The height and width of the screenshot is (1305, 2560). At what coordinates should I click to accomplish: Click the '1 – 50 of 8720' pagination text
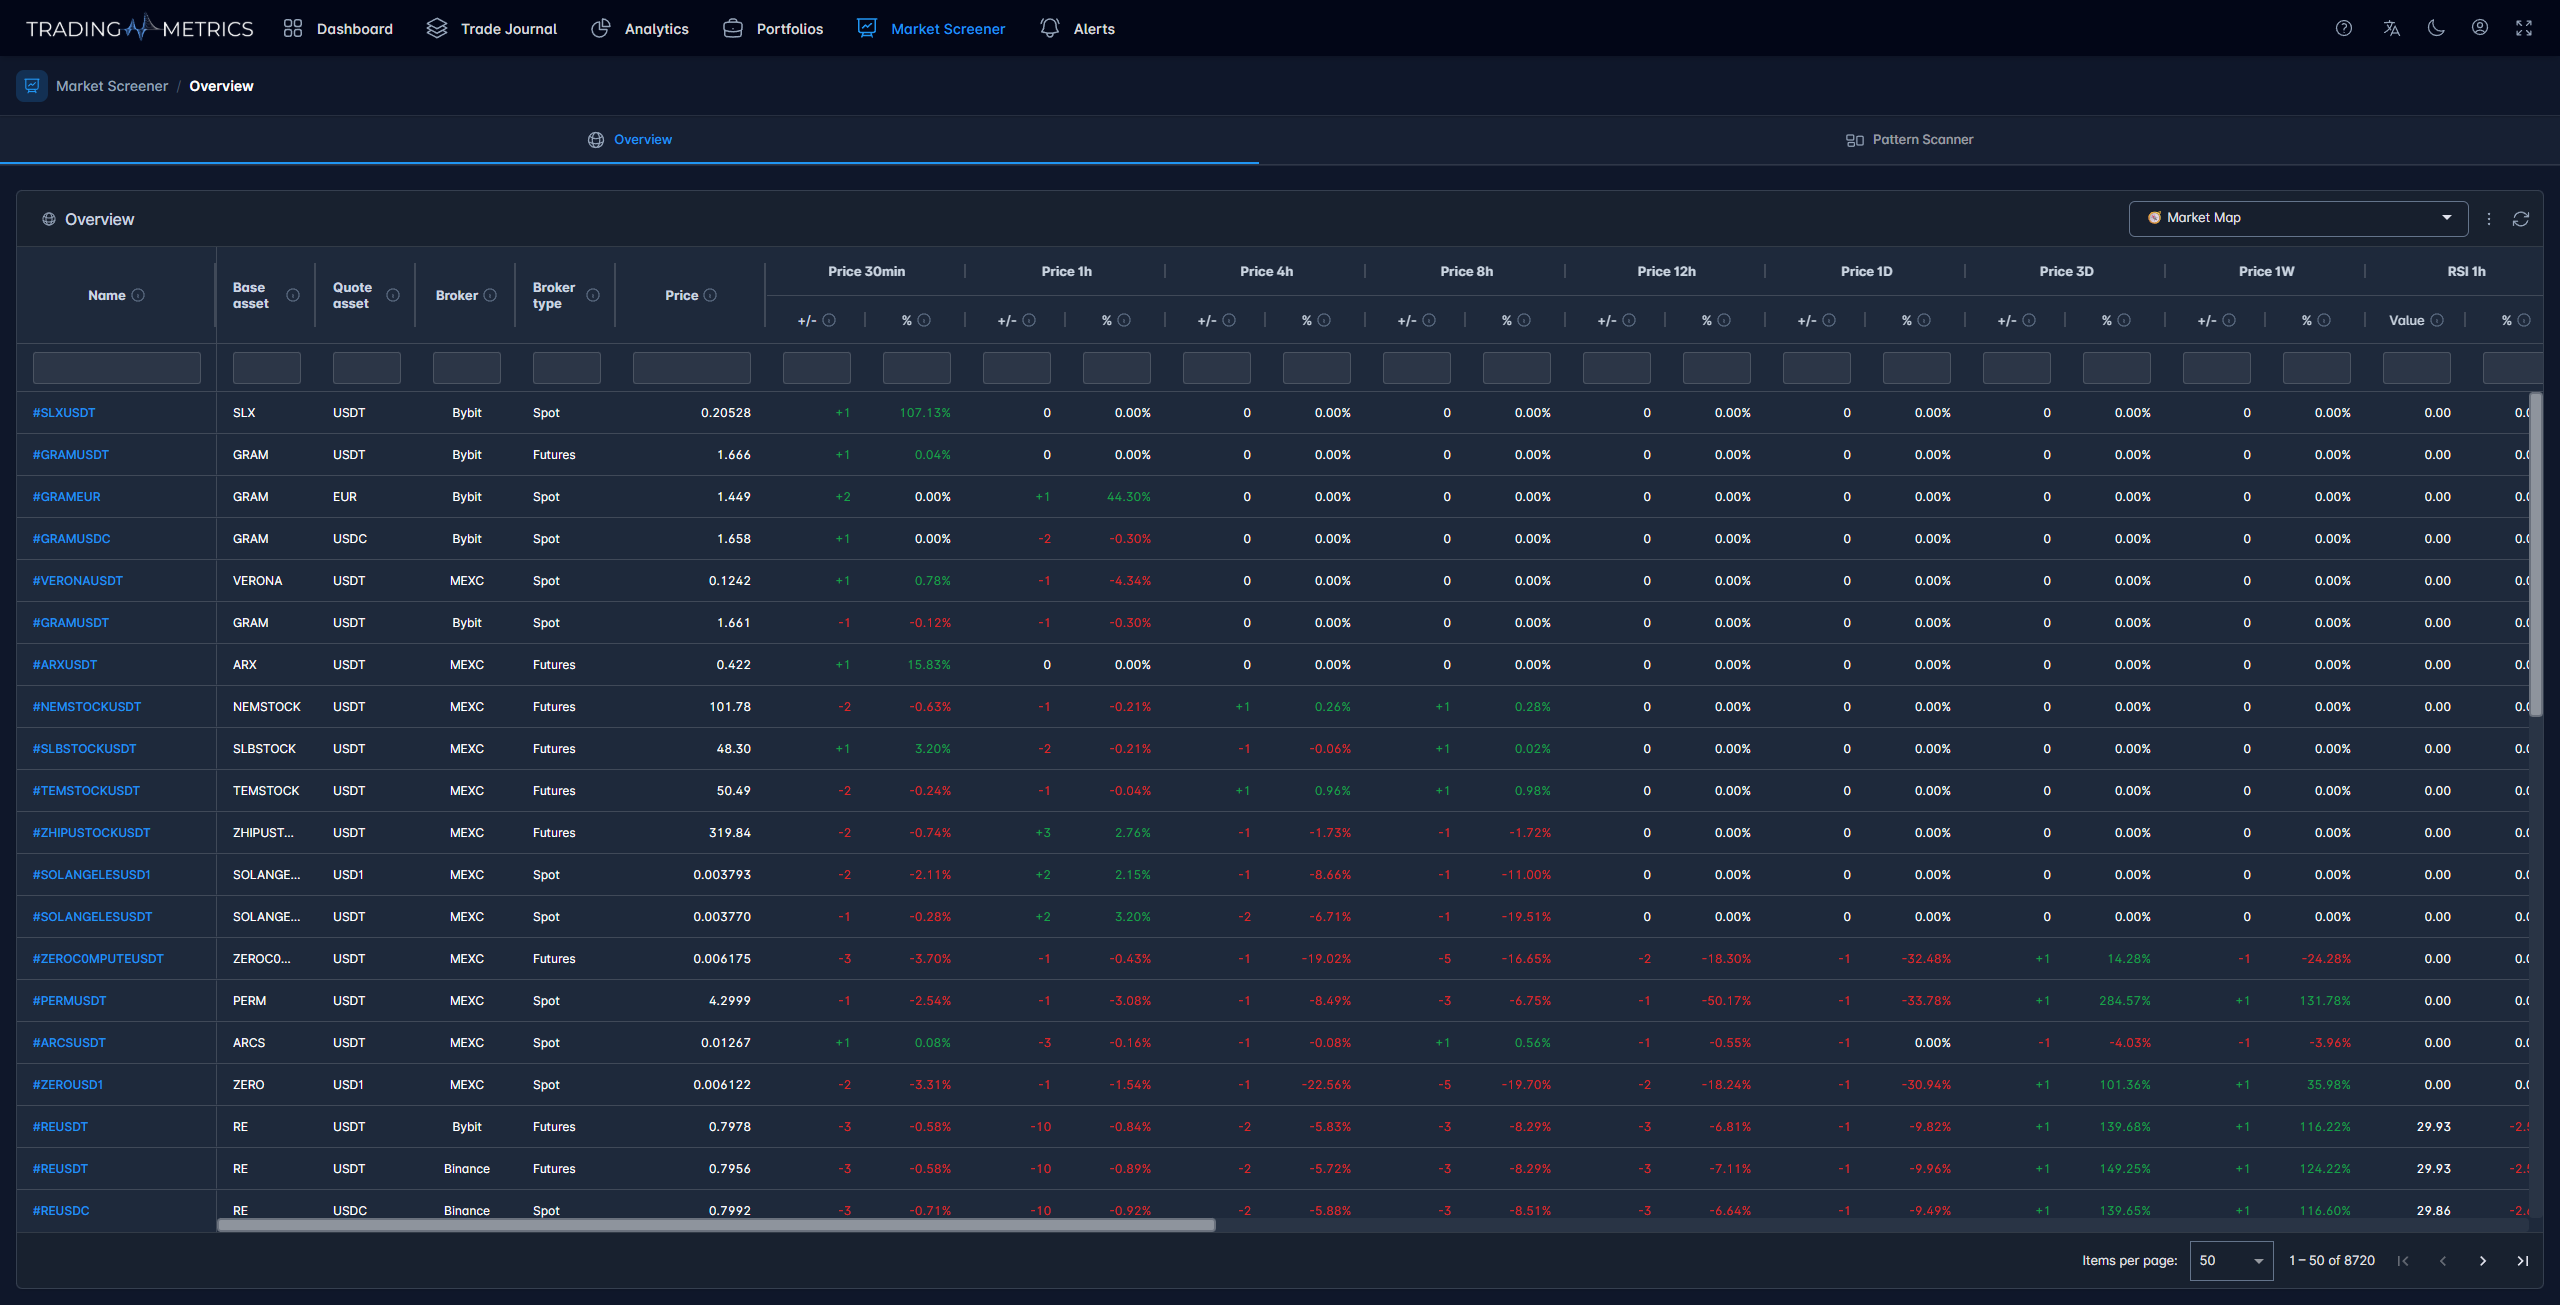pyautogui.click(x=2332, y=1261)
